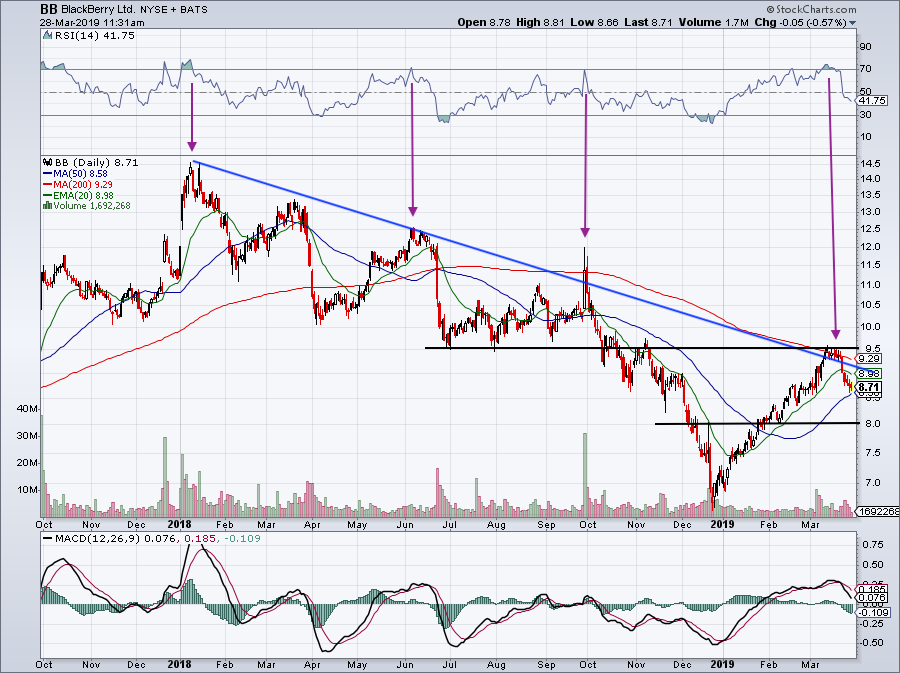Click Jun on the price chart date axis

[405, 524]
